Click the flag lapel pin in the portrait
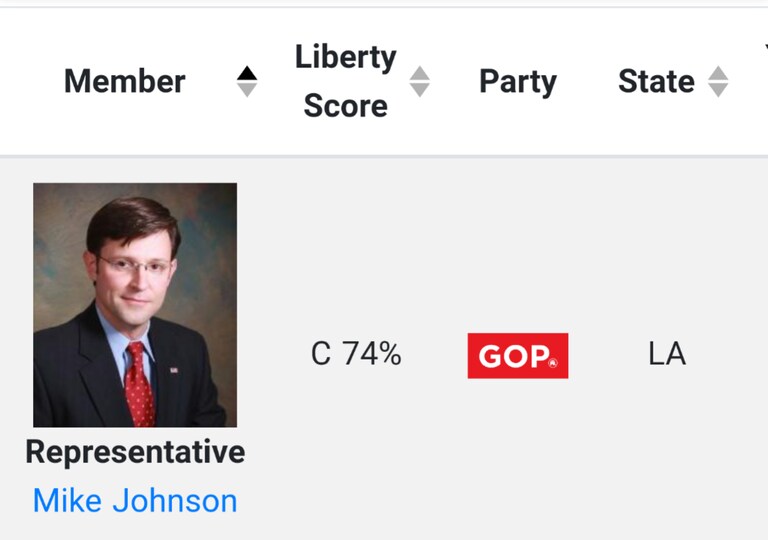The image size is (768, 540). coord(174,370)
